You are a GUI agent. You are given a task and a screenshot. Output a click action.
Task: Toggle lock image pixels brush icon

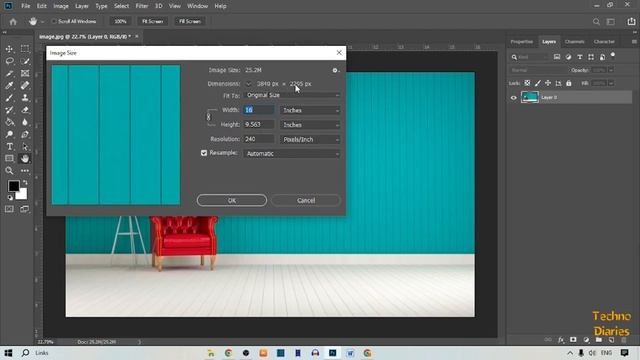[x=538, y=83]
